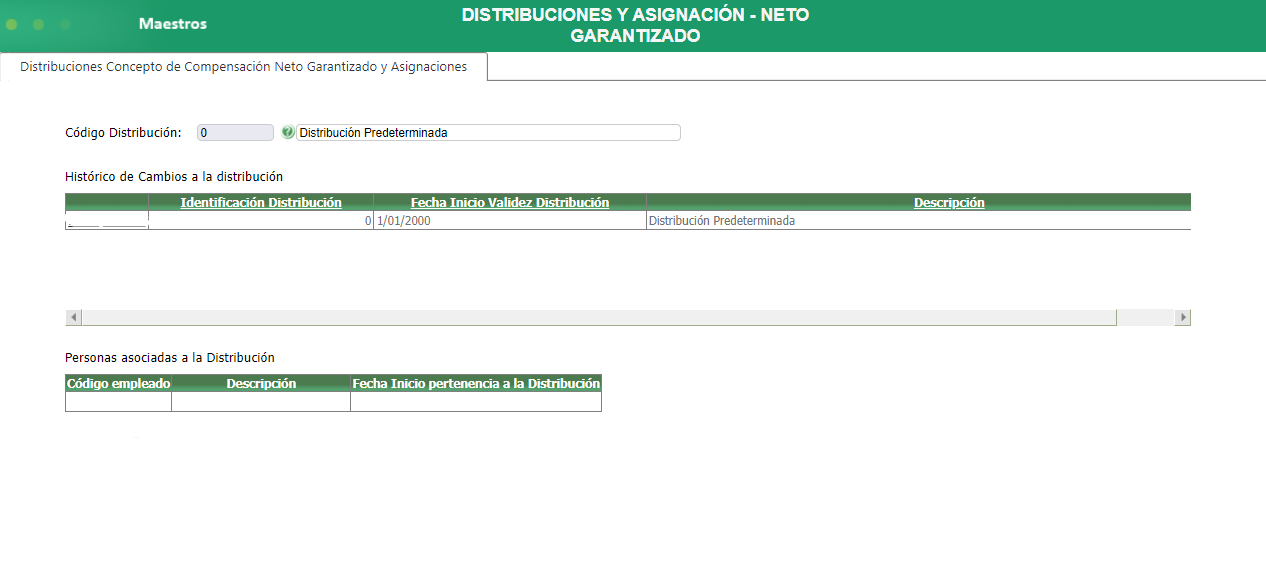The height and width of the screenshot is (585, 1266).
Task: Sort by the Descripción column header
Action: pos(949,202)
